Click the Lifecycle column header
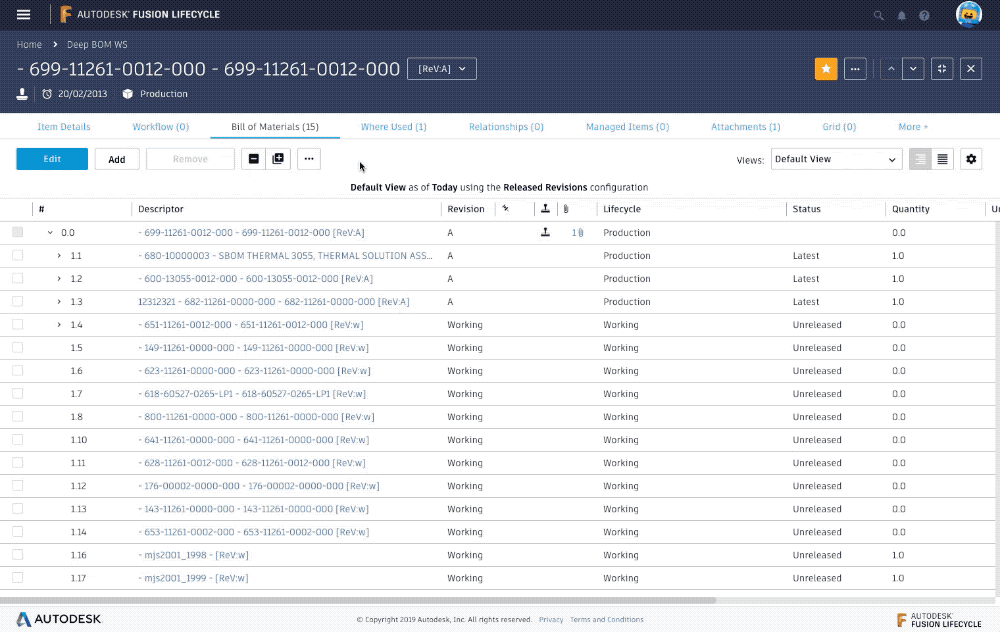Image resolution: width=1000 pixels, height=632 pixels. click(x=622, y=209)
